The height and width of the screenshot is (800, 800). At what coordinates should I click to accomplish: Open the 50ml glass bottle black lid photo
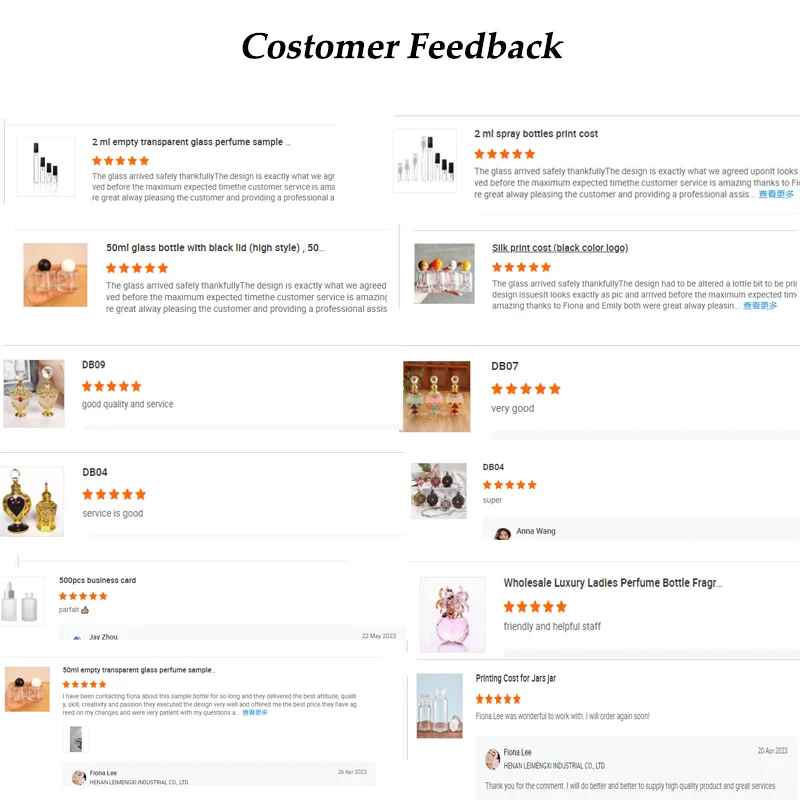(55, 275)
